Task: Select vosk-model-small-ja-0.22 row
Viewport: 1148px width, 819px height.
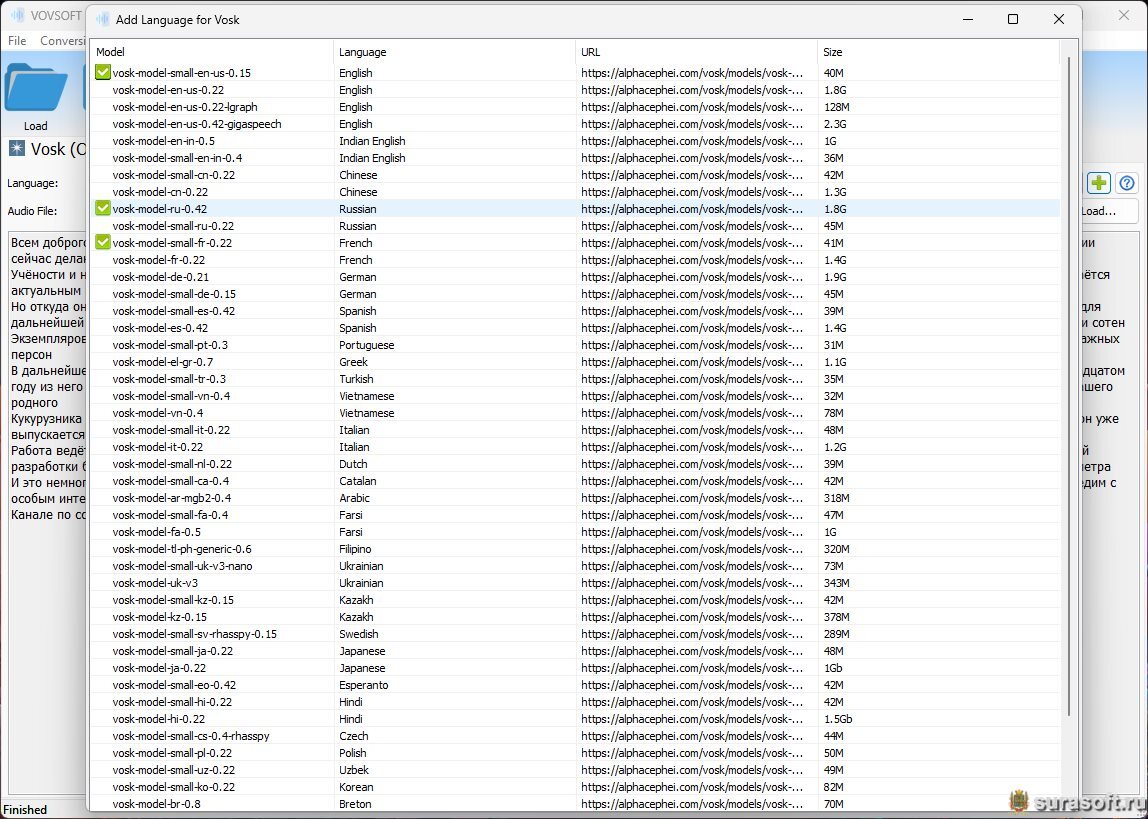Action: 575,651
